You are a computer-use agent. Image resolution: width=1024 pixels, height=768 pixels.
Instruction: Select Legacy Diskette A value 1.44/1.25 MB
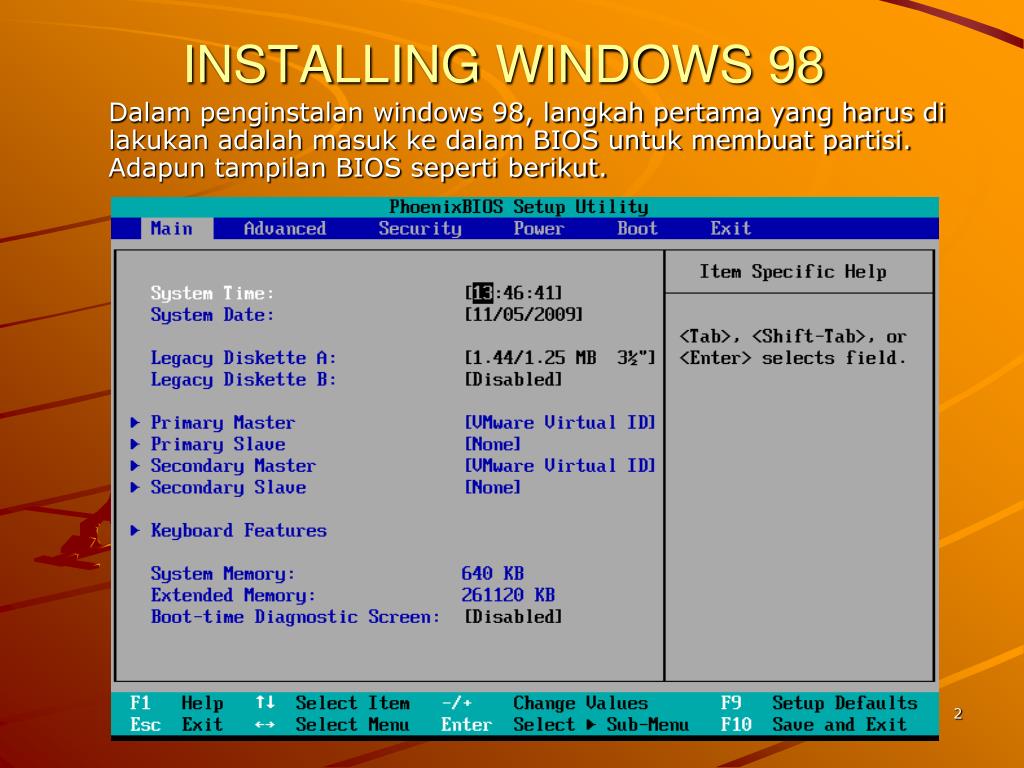560,358
